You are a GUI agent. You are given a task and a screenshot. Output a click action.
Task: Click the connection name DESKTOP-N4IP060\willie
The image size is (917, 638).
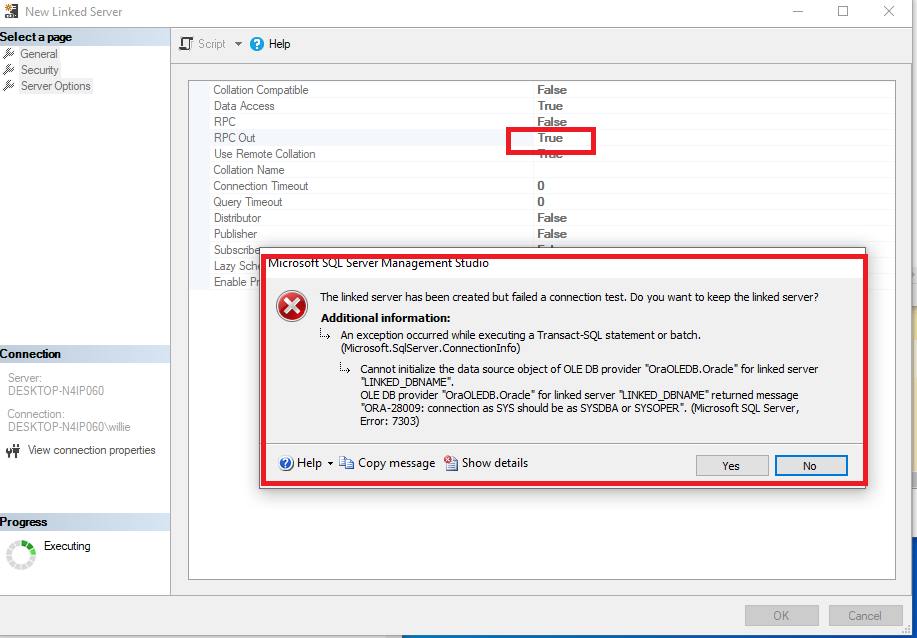[69, 427]
